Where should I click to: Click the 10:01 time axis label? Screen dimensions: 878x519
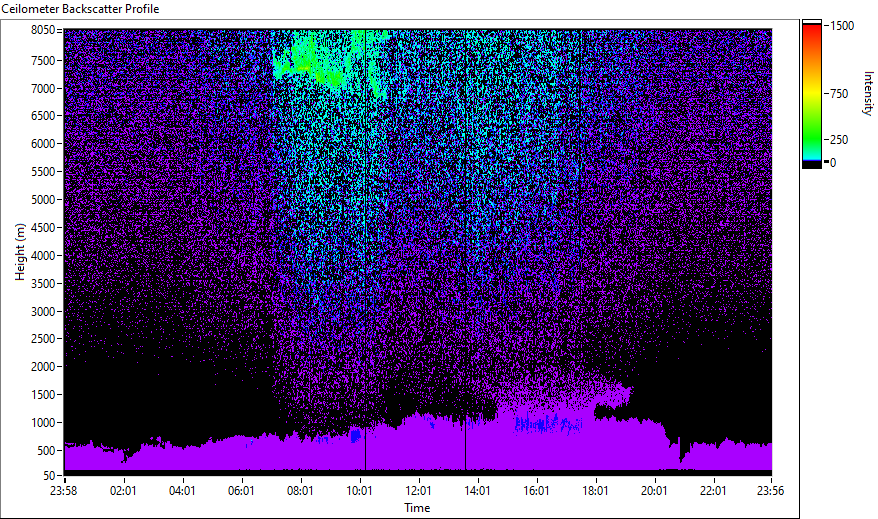coord(359,491)
